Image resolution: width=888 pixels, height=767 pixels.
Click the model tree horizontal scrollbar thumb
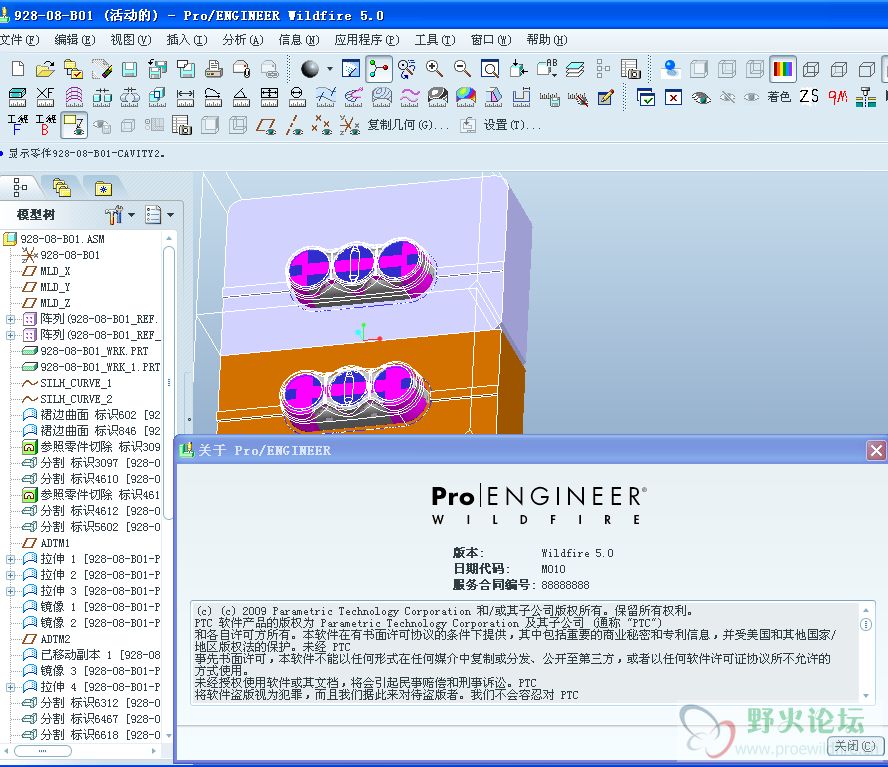(x=43, y=751)
